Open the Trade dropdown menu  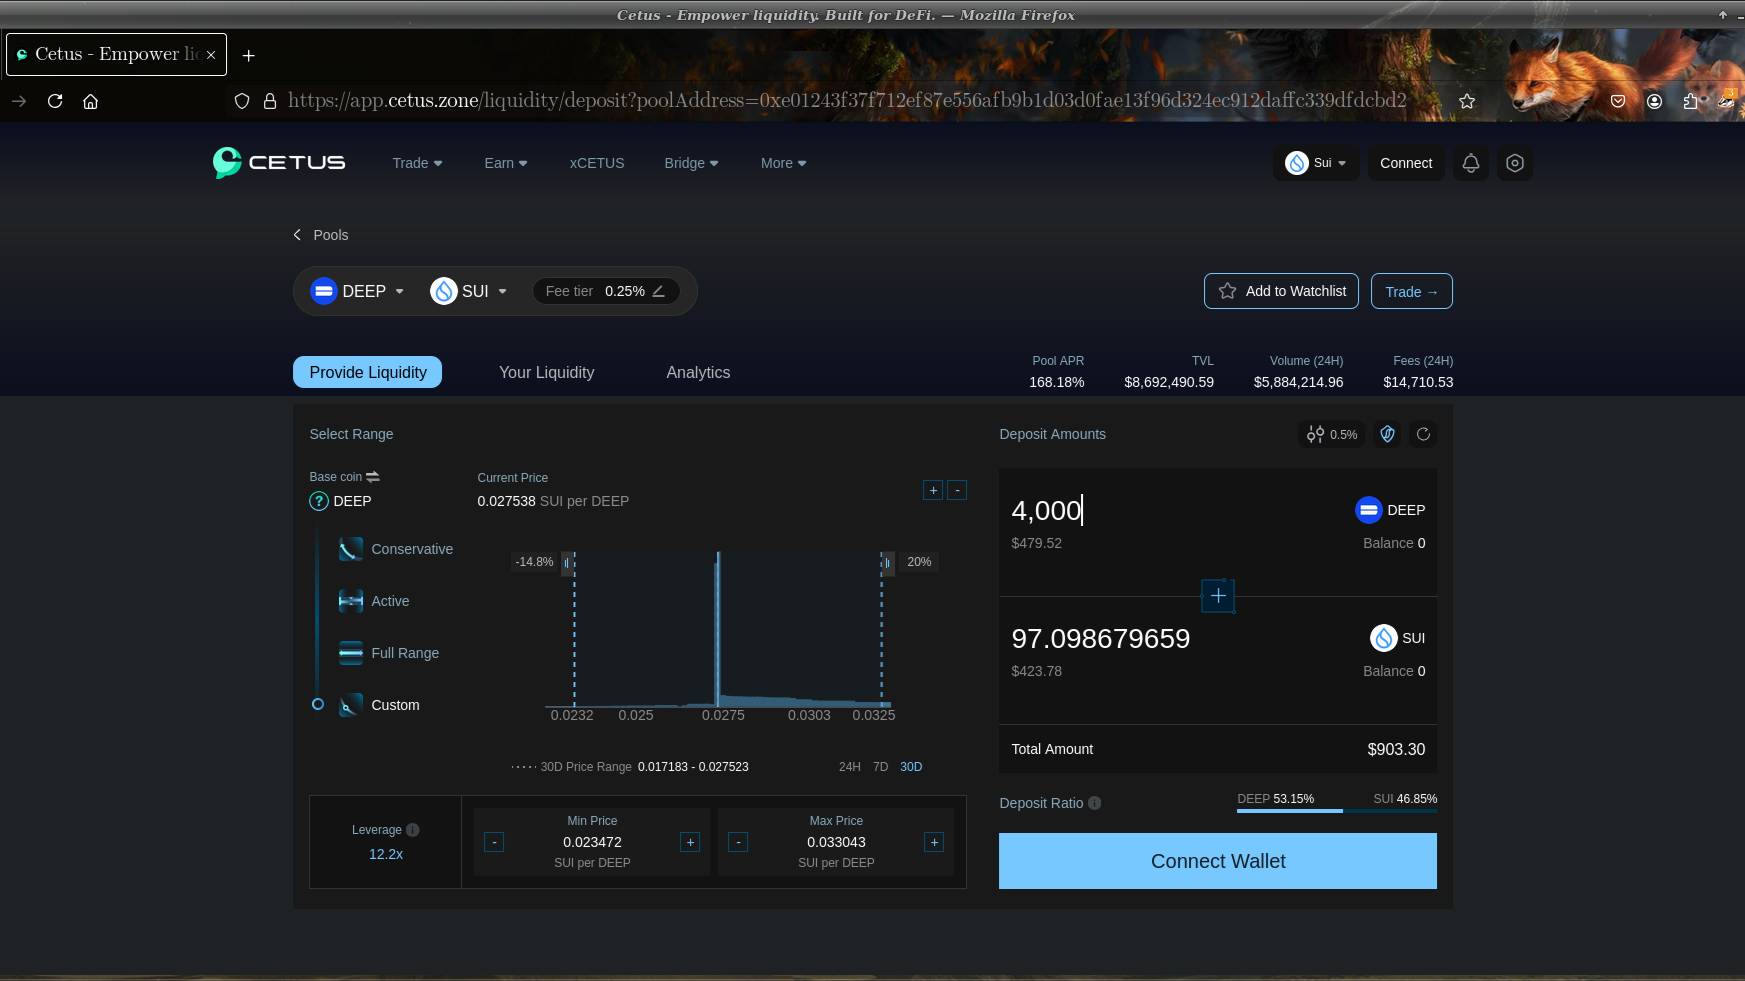tap(417, 163)
